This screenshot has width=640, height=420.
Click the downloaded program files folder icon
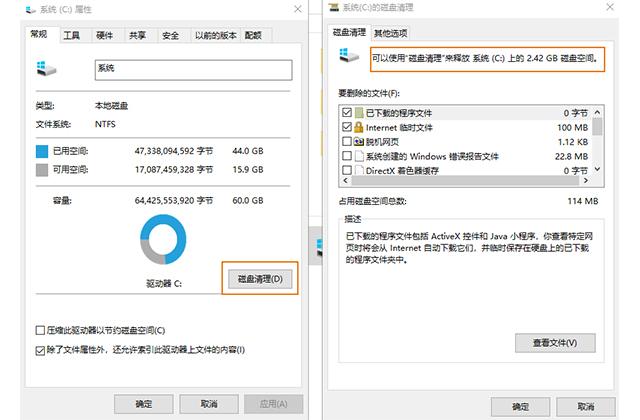pos(359,113)
